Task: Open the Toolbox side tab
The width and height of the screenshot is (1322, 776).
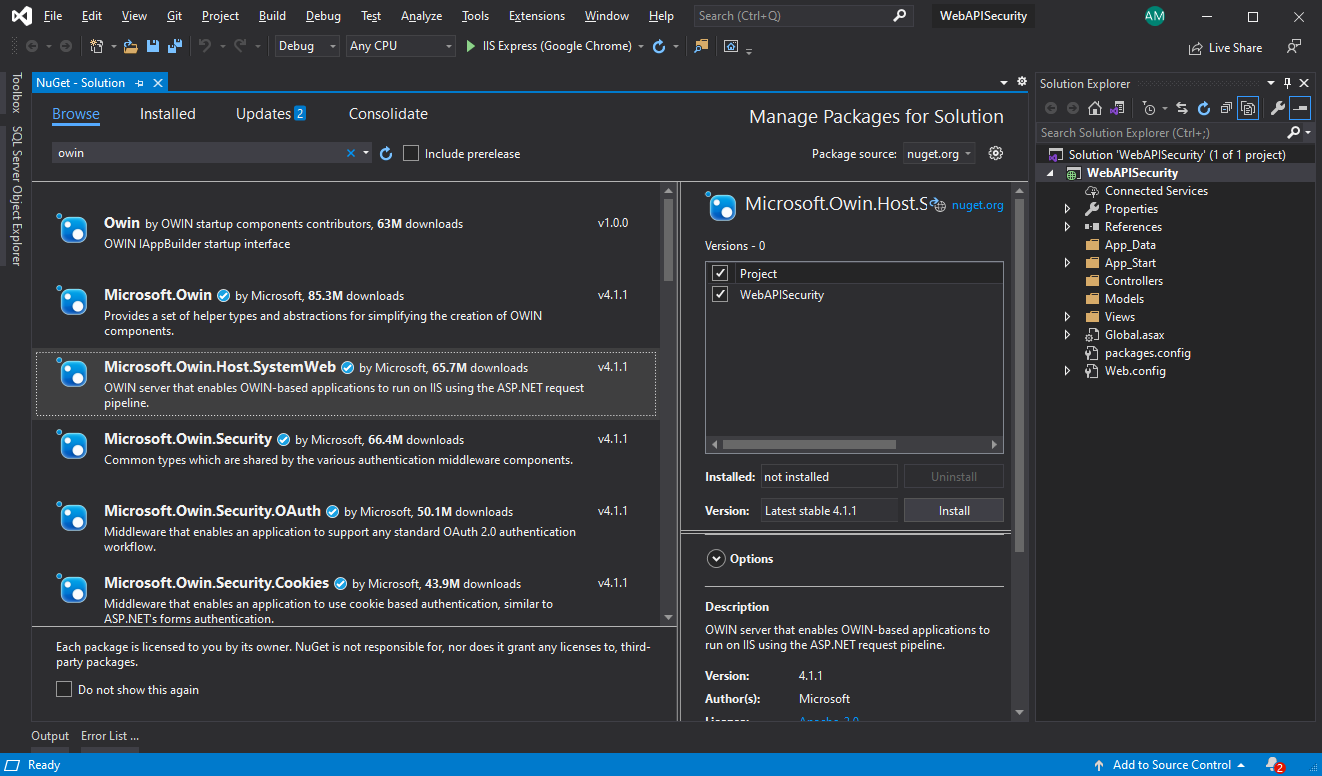Action: coord(16,93)
